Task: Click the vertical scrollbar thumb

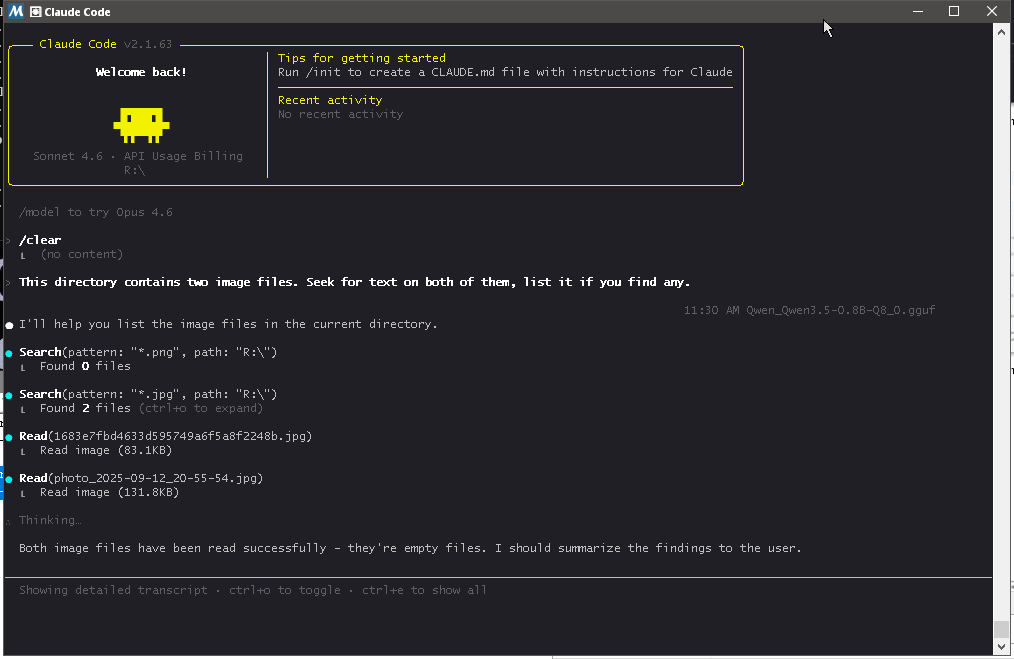Action: coord(1001,629)
